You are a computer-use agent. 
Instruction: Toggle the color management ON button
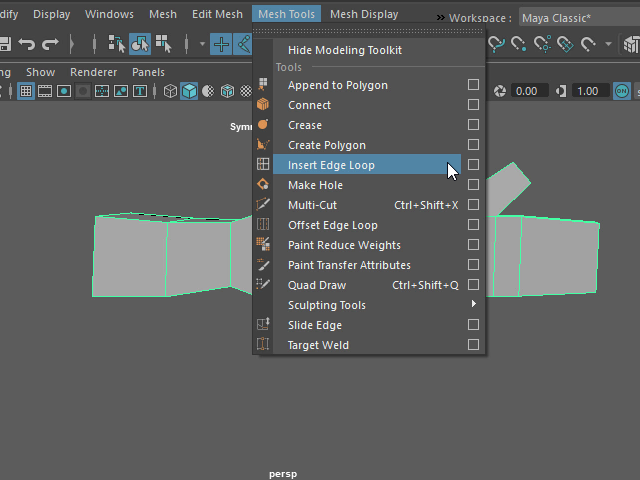623,91
